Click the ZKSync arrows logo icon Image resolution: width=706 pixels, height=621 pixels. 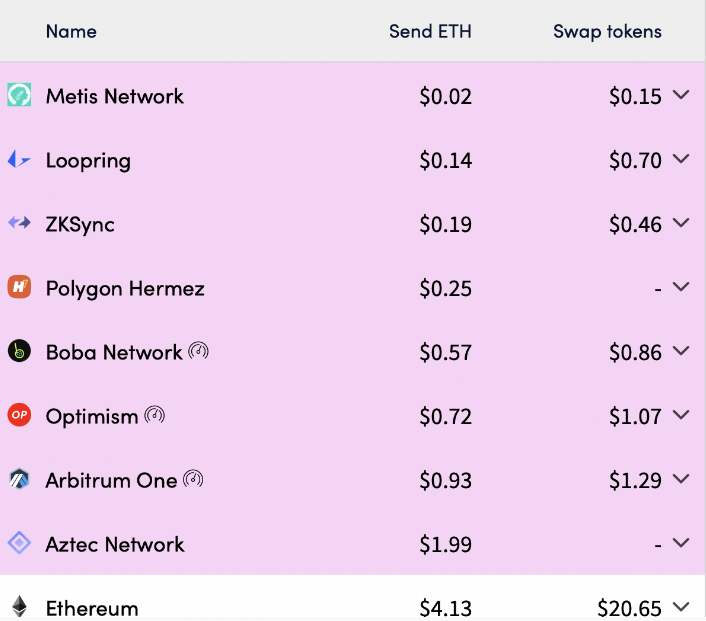click(19, 222)
